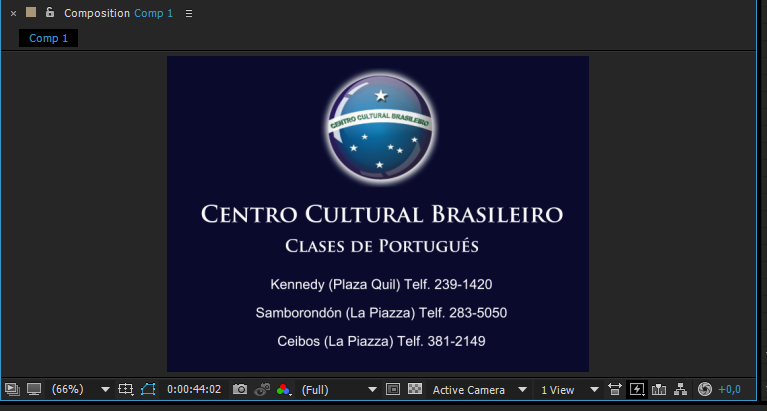Click the Comp 1 name in panel title
The width and height of the screenshot is (767, 411).
click(154, 13)
